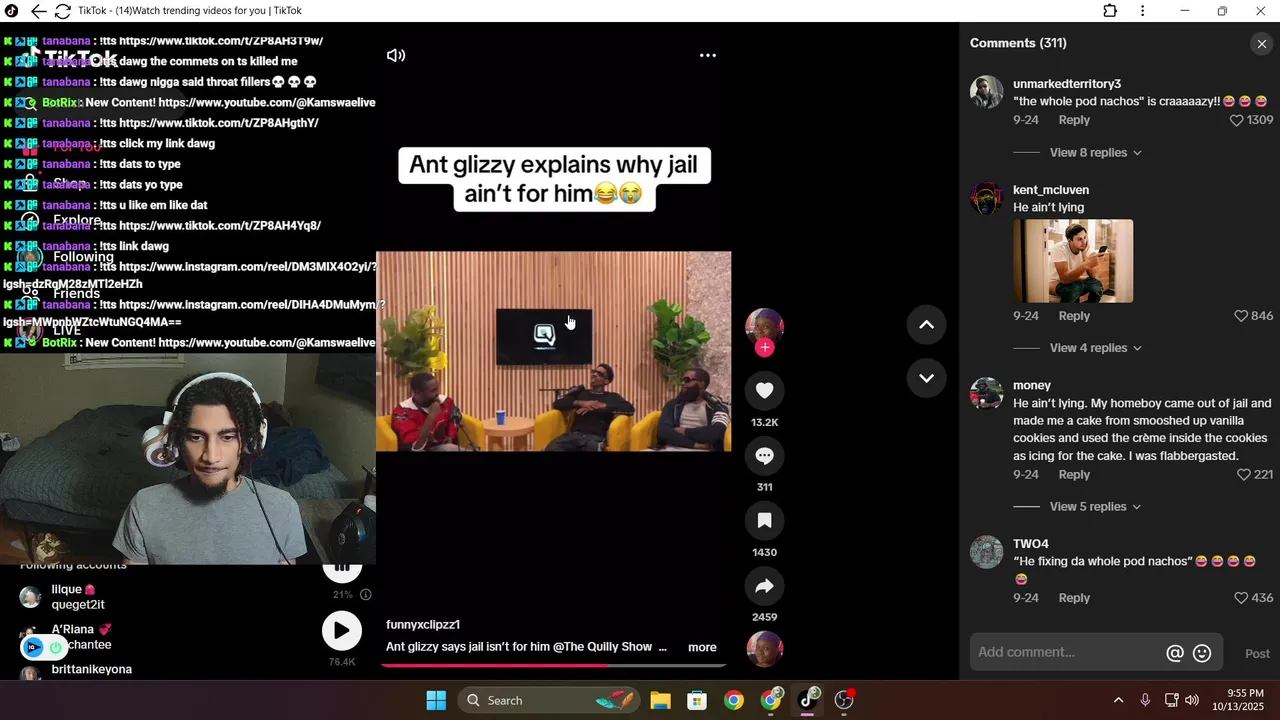Click the Post comment button

[1257, 653]
